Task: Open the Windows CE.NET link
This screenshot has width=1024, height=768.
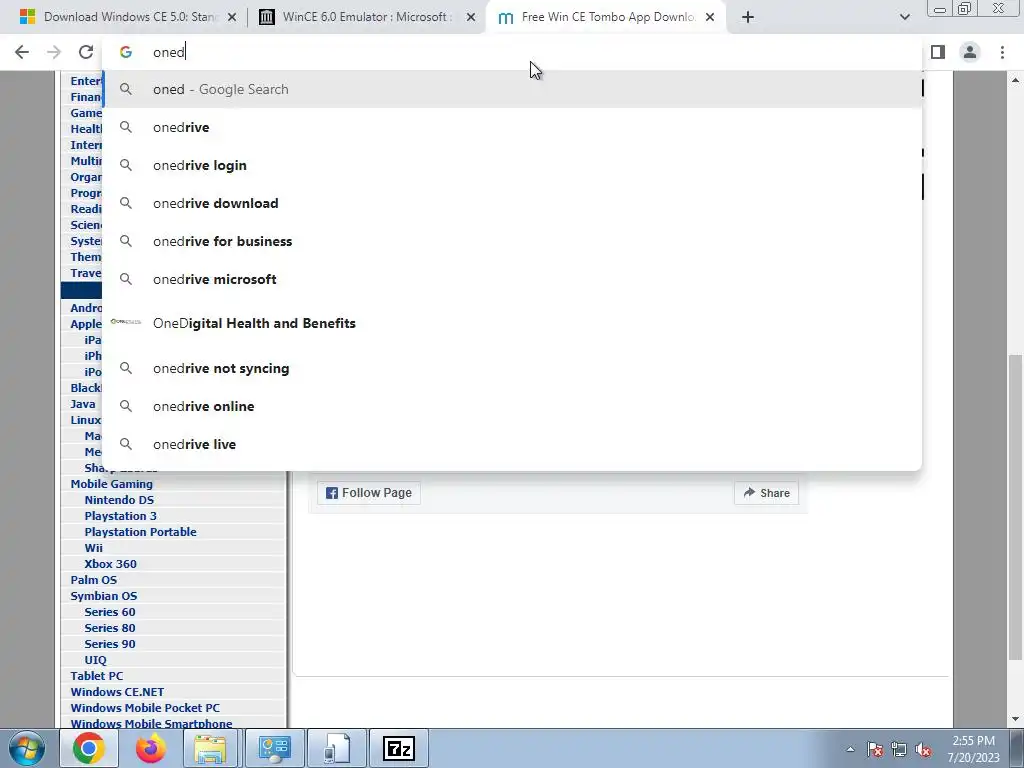Action: tap(117, 692)
